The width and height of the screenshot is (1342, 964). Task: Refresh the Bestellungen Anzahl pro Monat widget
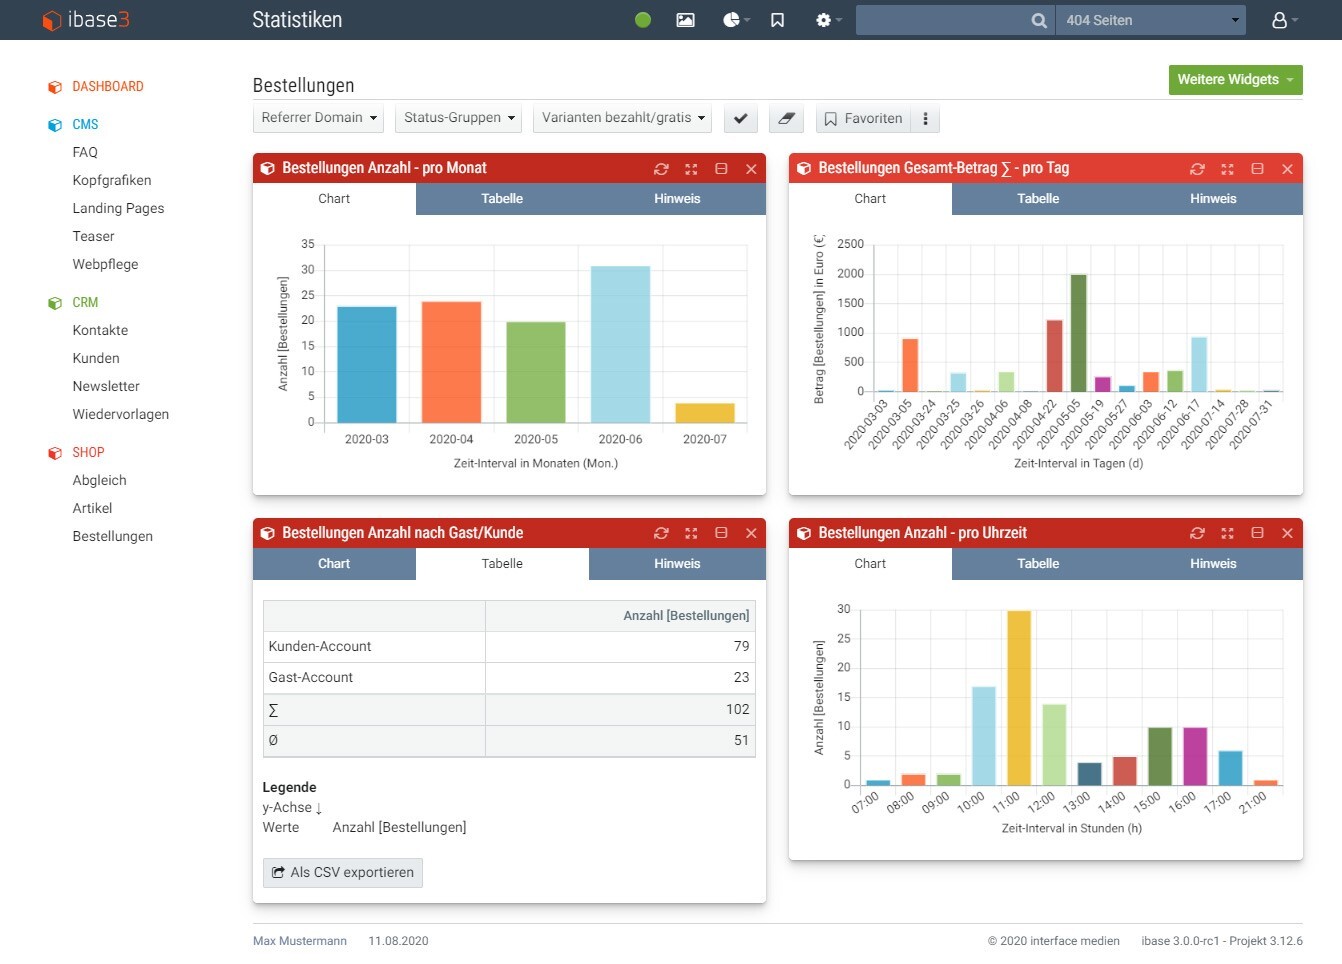[661, 169]
